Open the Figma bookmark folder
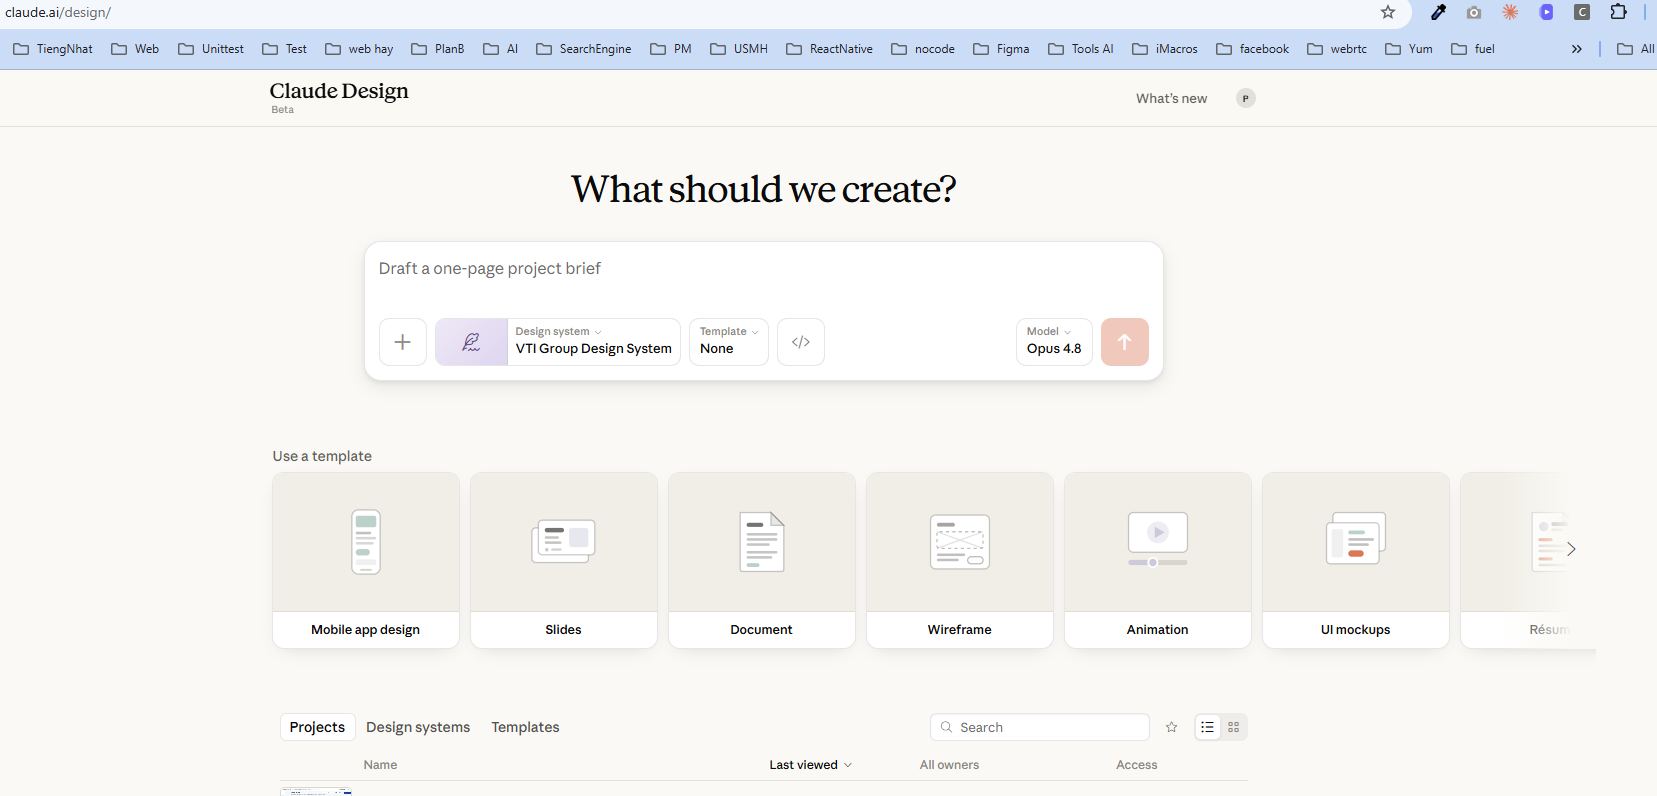 point(1001,49)
